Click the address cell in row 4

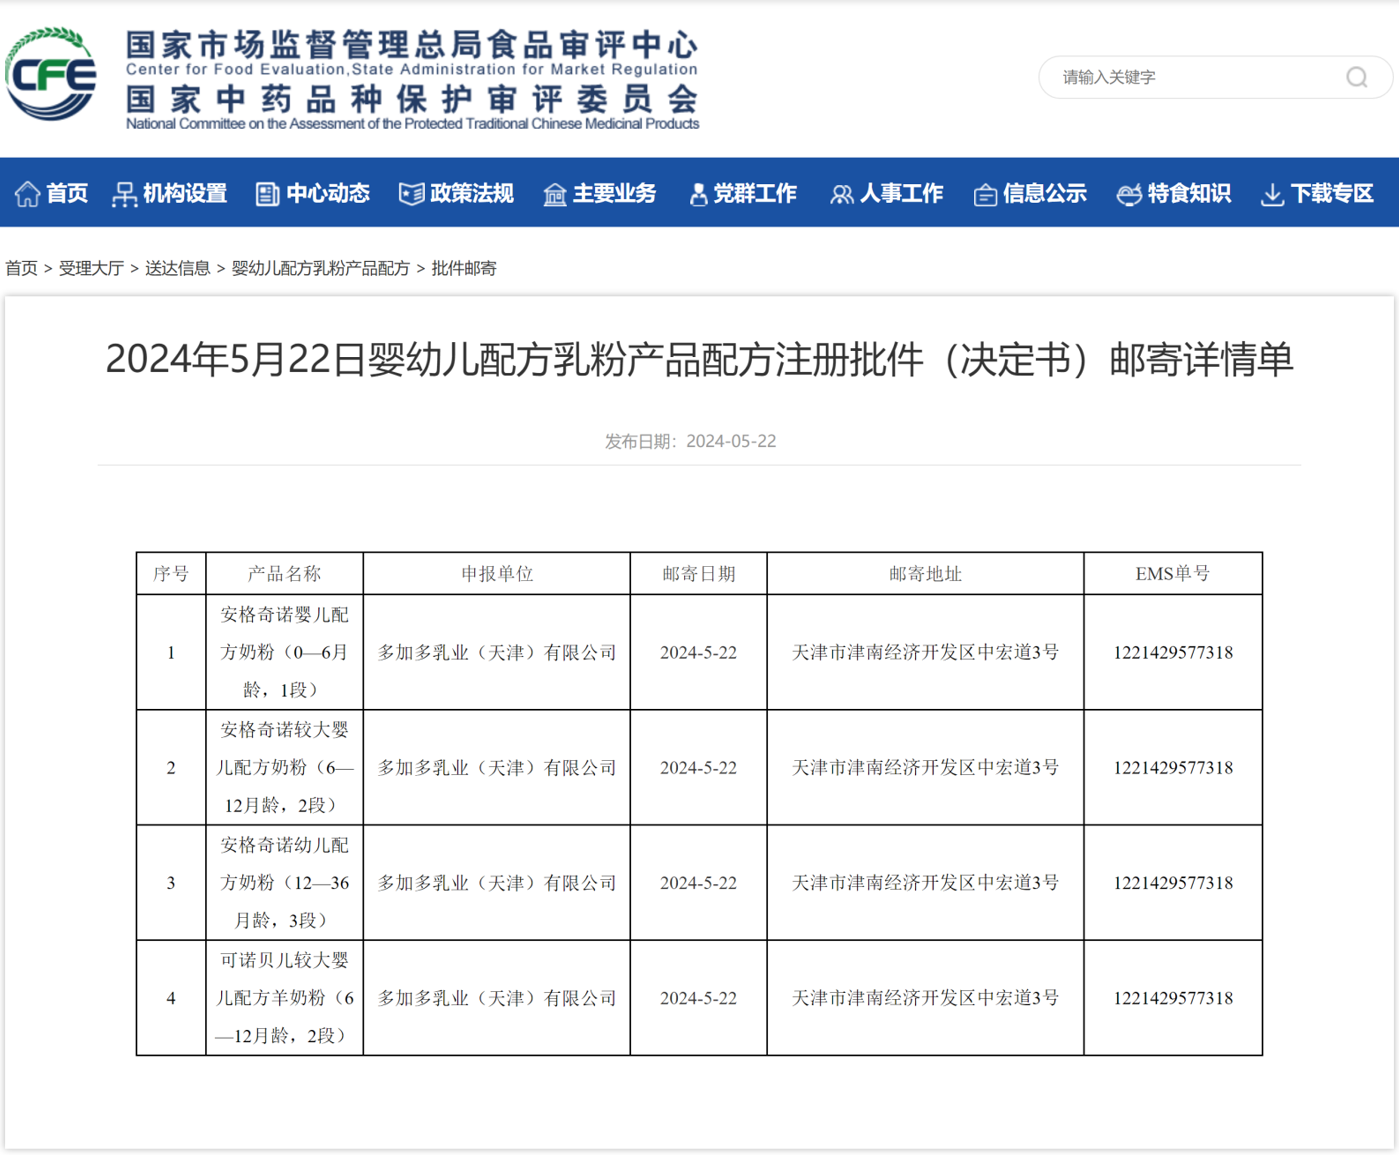pyautogui.click(x=925, y=997)
